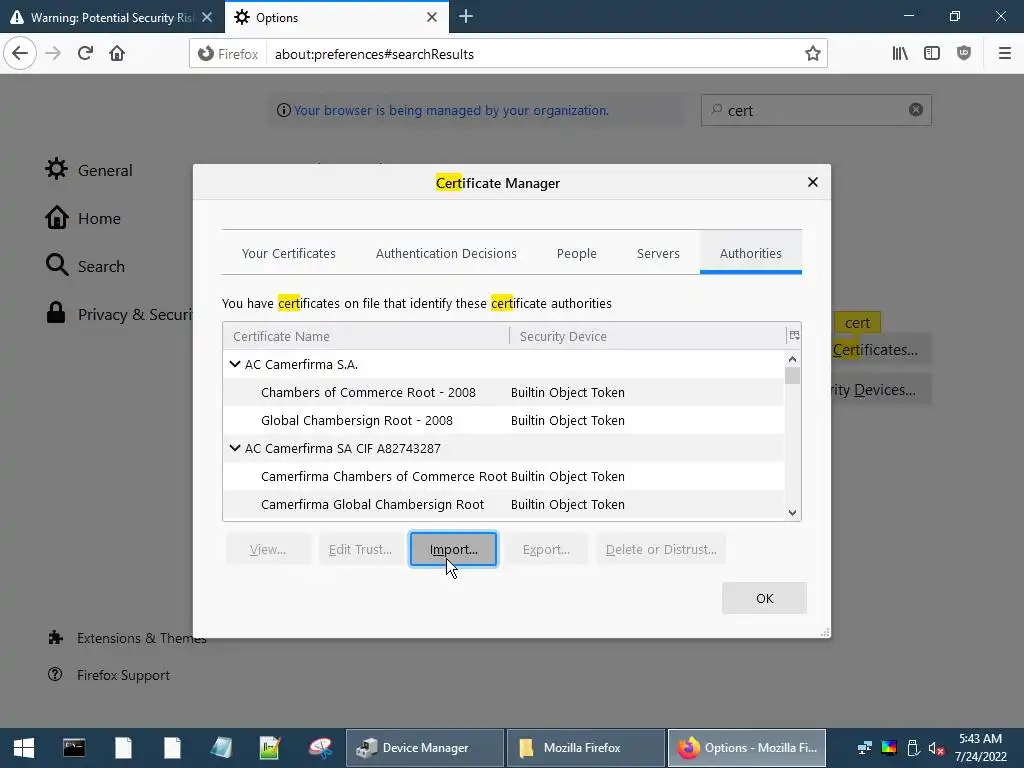
Task: Switch to Mozilla Firefox folder taskbar item
Action: [x=584, y=748]
